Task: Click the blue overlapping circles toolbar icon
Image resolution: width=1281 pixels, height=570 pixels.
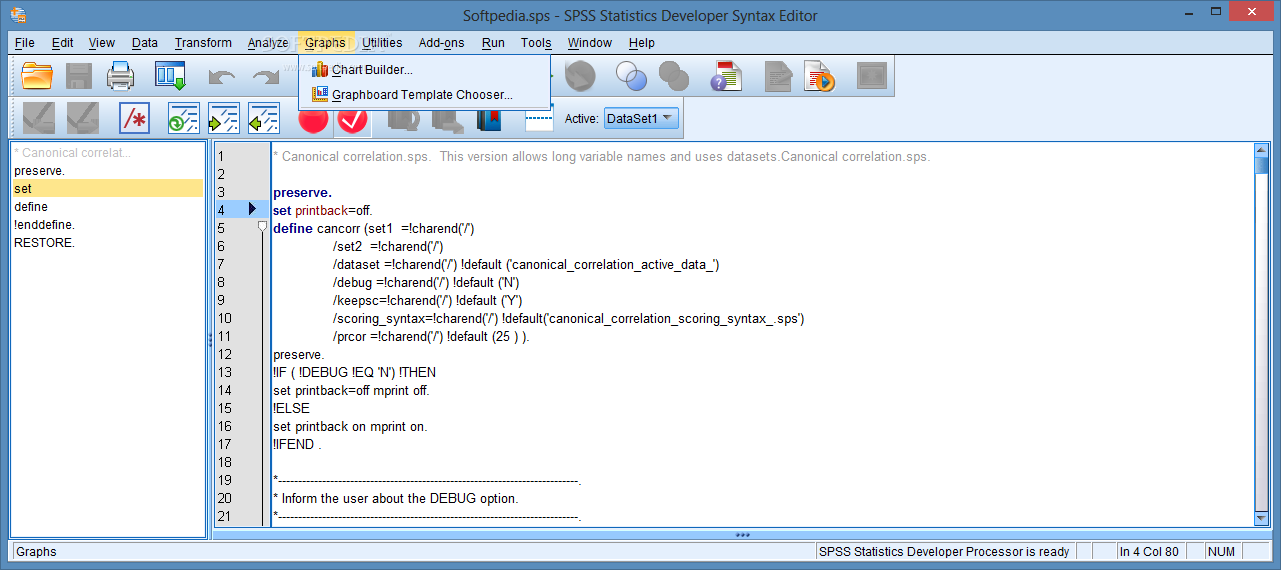Action: click(631, 76)
